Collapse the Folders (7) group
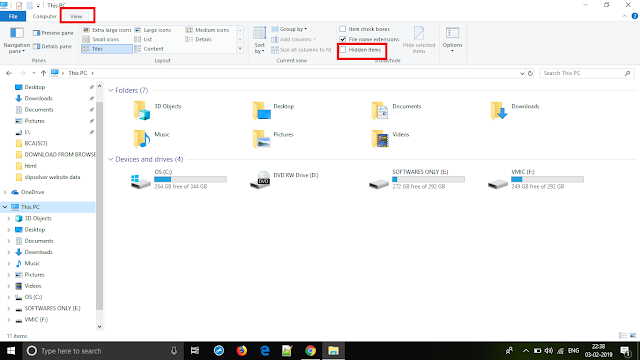Image resolution: width=640 pixels, height=360 pixels. pos(111,90)
